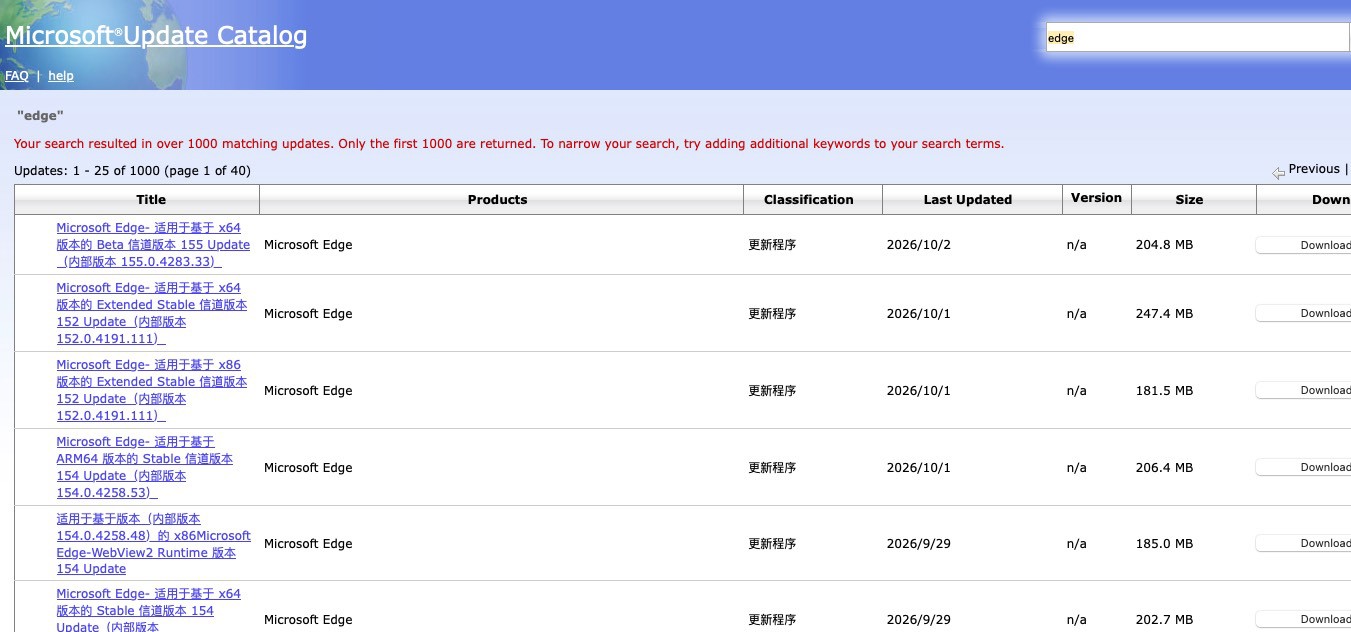This screenshot has width=1351, height=632.
Task: Click the arrow icon beside Previous
Action: (x=1278, y=173)
